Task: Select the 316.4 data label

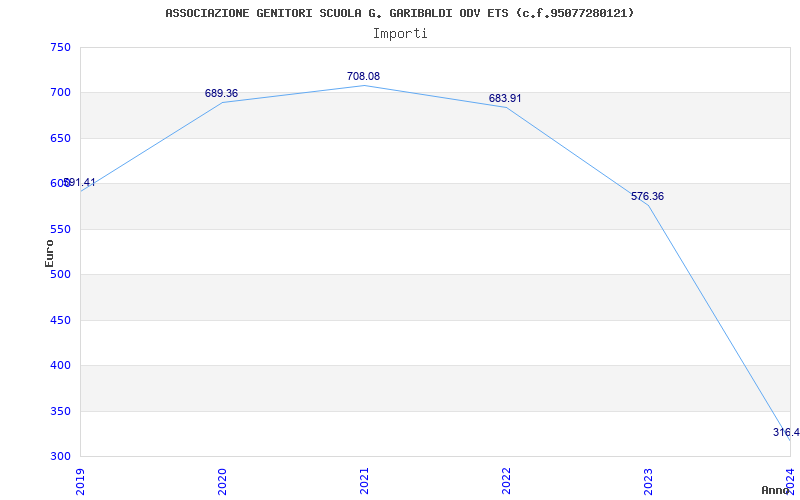Action: (x=786, y=433)
